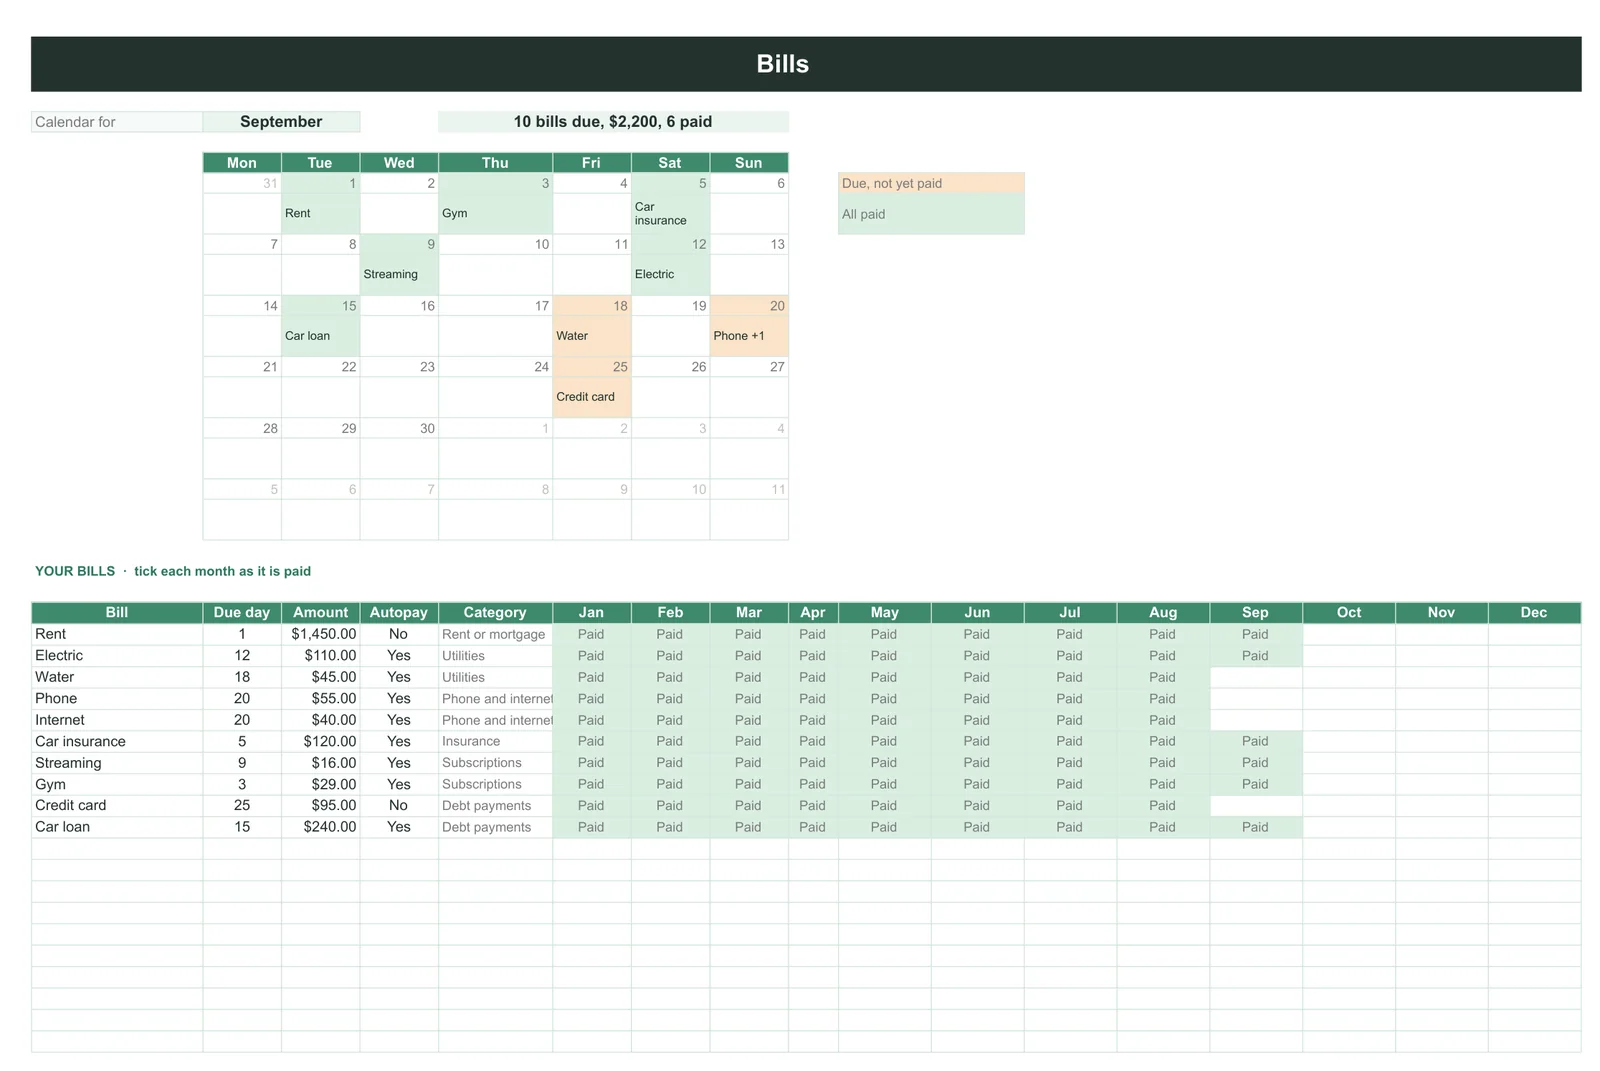This screenshot has height=1071, width=1600.
Task: Select the Credit card Autopay 'No' cell
Action: (x=399, y=805)
